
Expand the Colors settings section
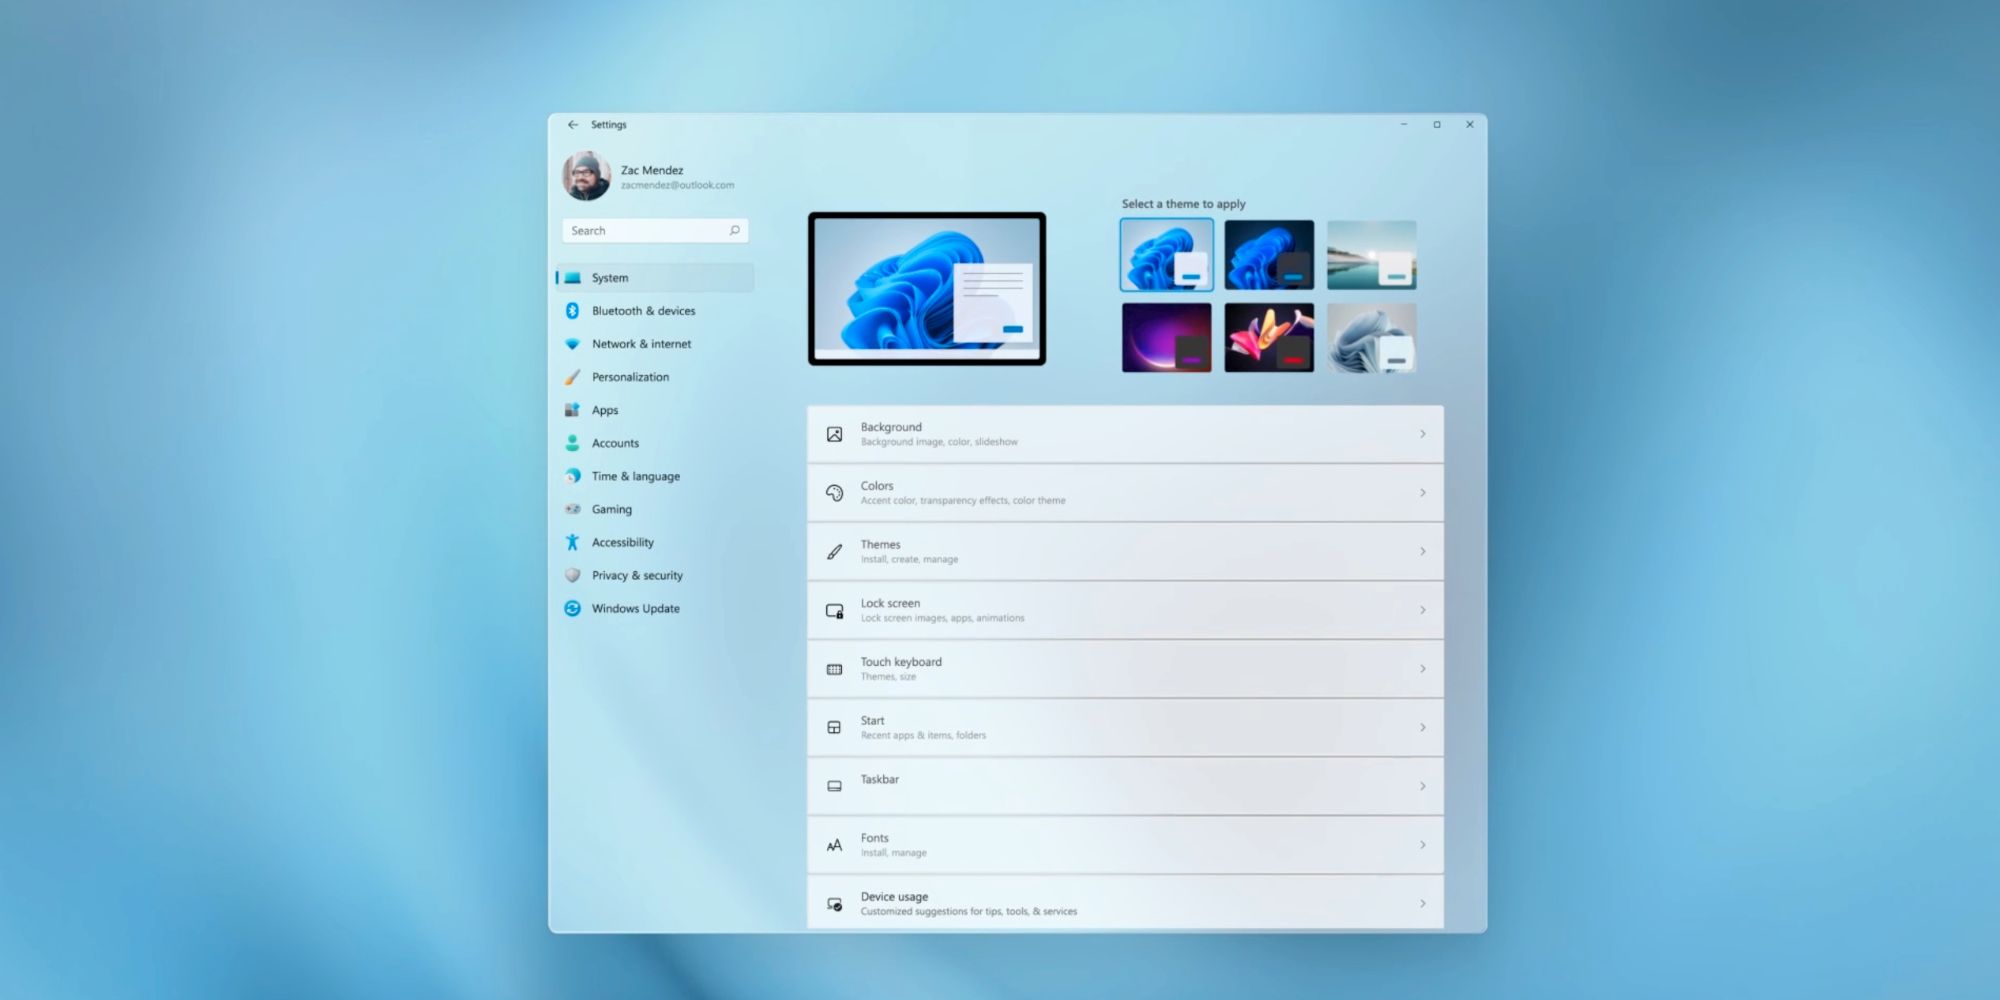(1125, 492)
